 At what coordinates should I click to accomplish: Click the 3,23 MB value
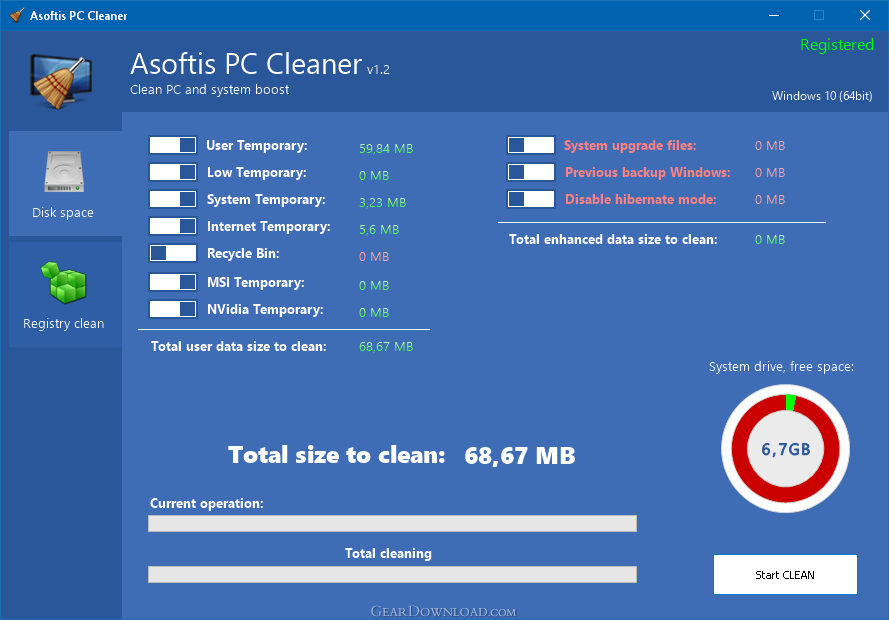[383, 203]
